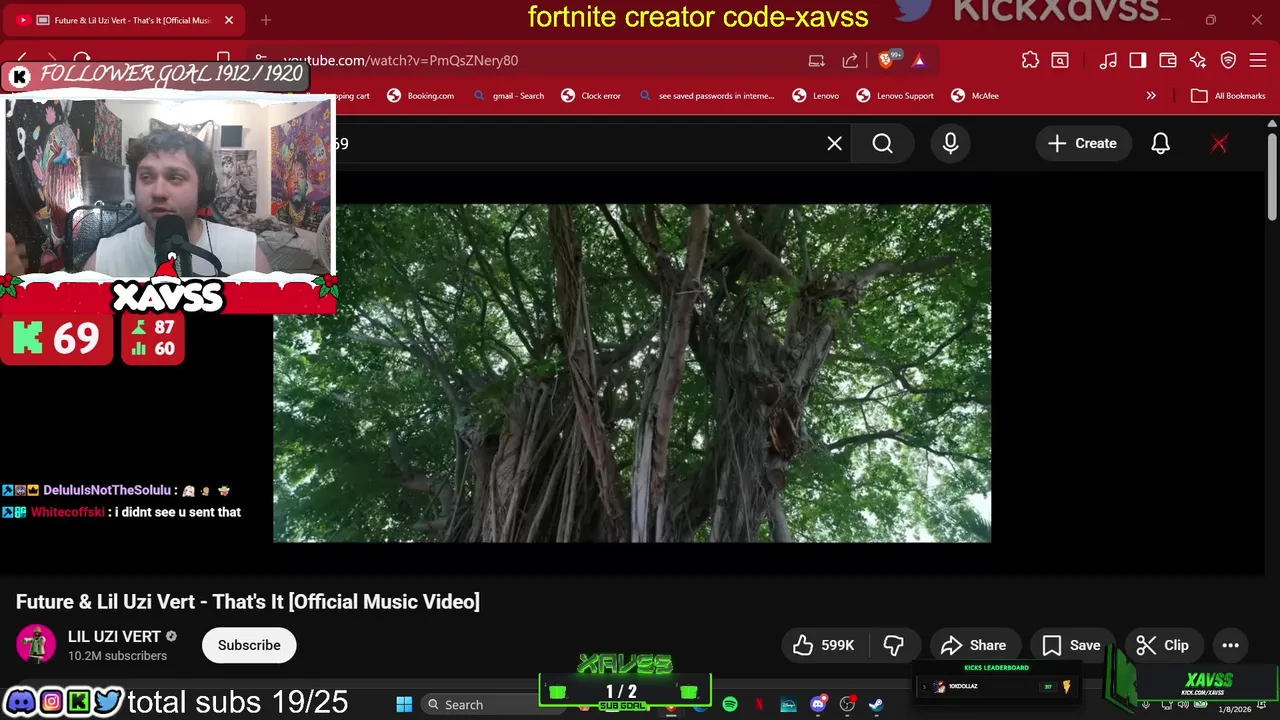
Task: Open the Brave VPN shield icon
Action: [x=1228, y=60]
